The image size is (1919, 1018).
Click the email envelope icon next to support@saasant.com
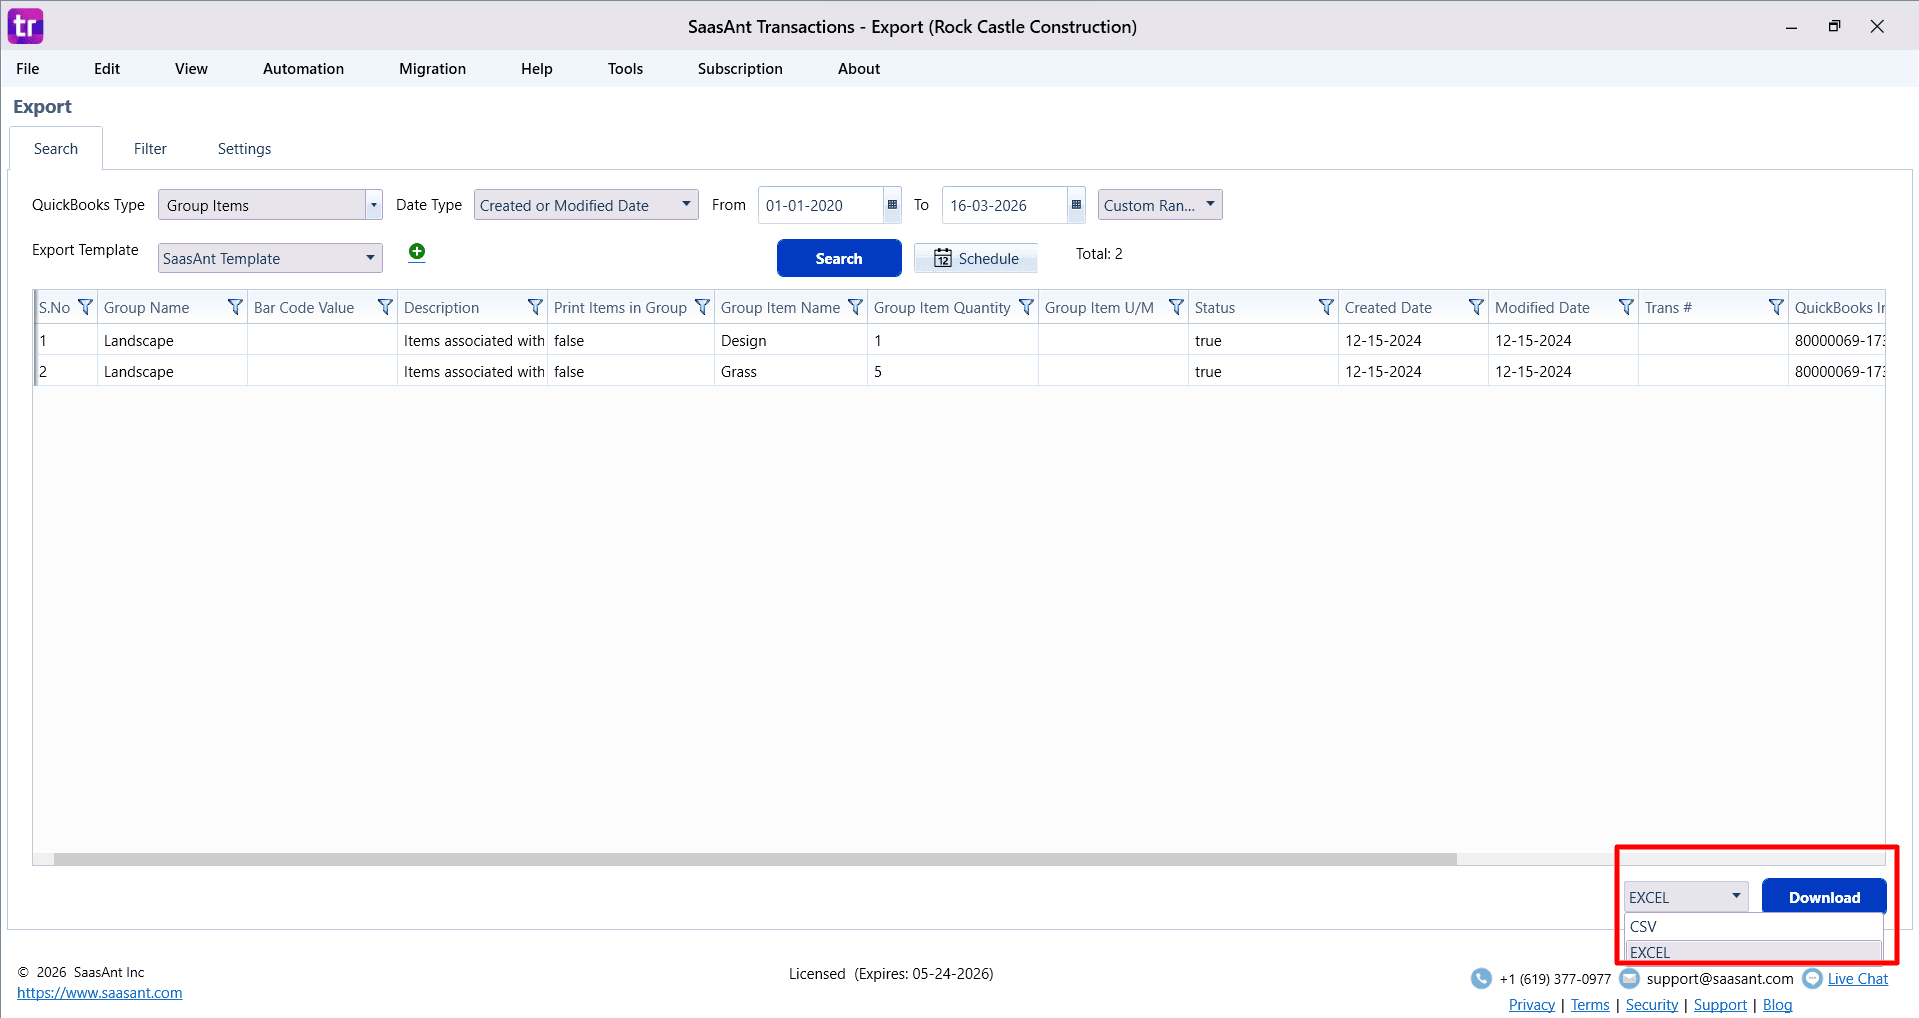tap(1629, 978)
